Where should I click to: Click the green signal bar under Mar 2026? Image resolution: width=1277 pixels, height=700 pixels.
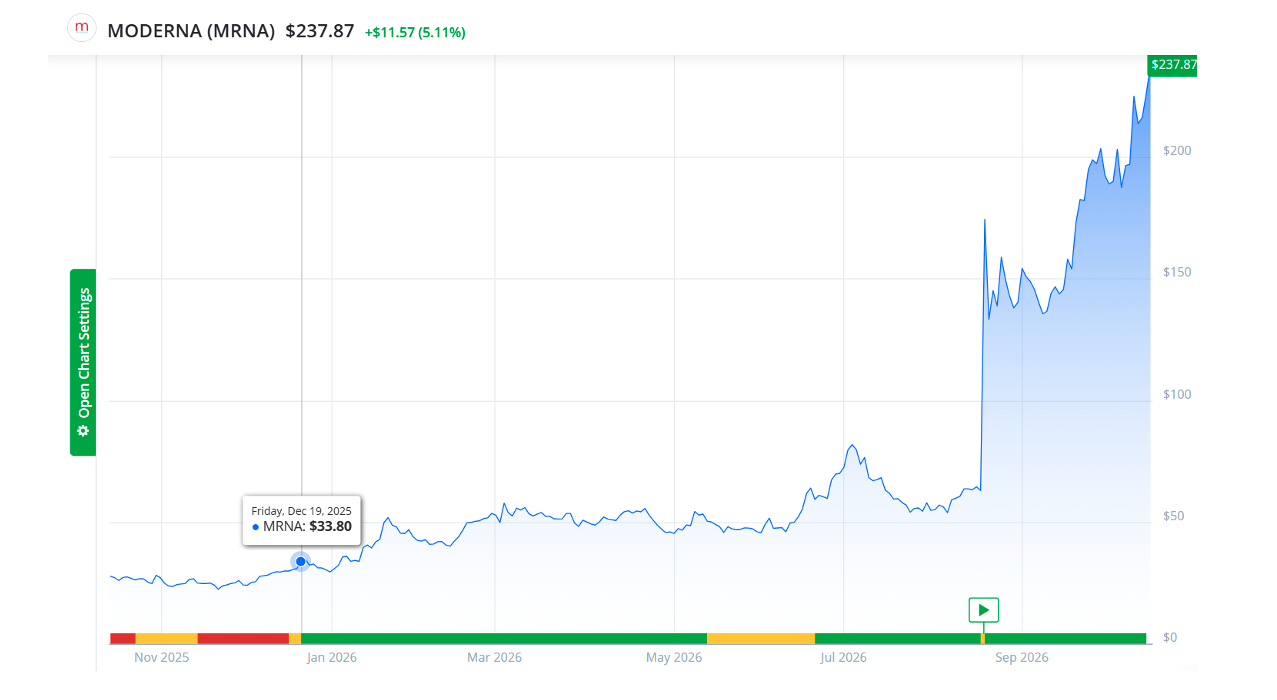coord(504,638)
